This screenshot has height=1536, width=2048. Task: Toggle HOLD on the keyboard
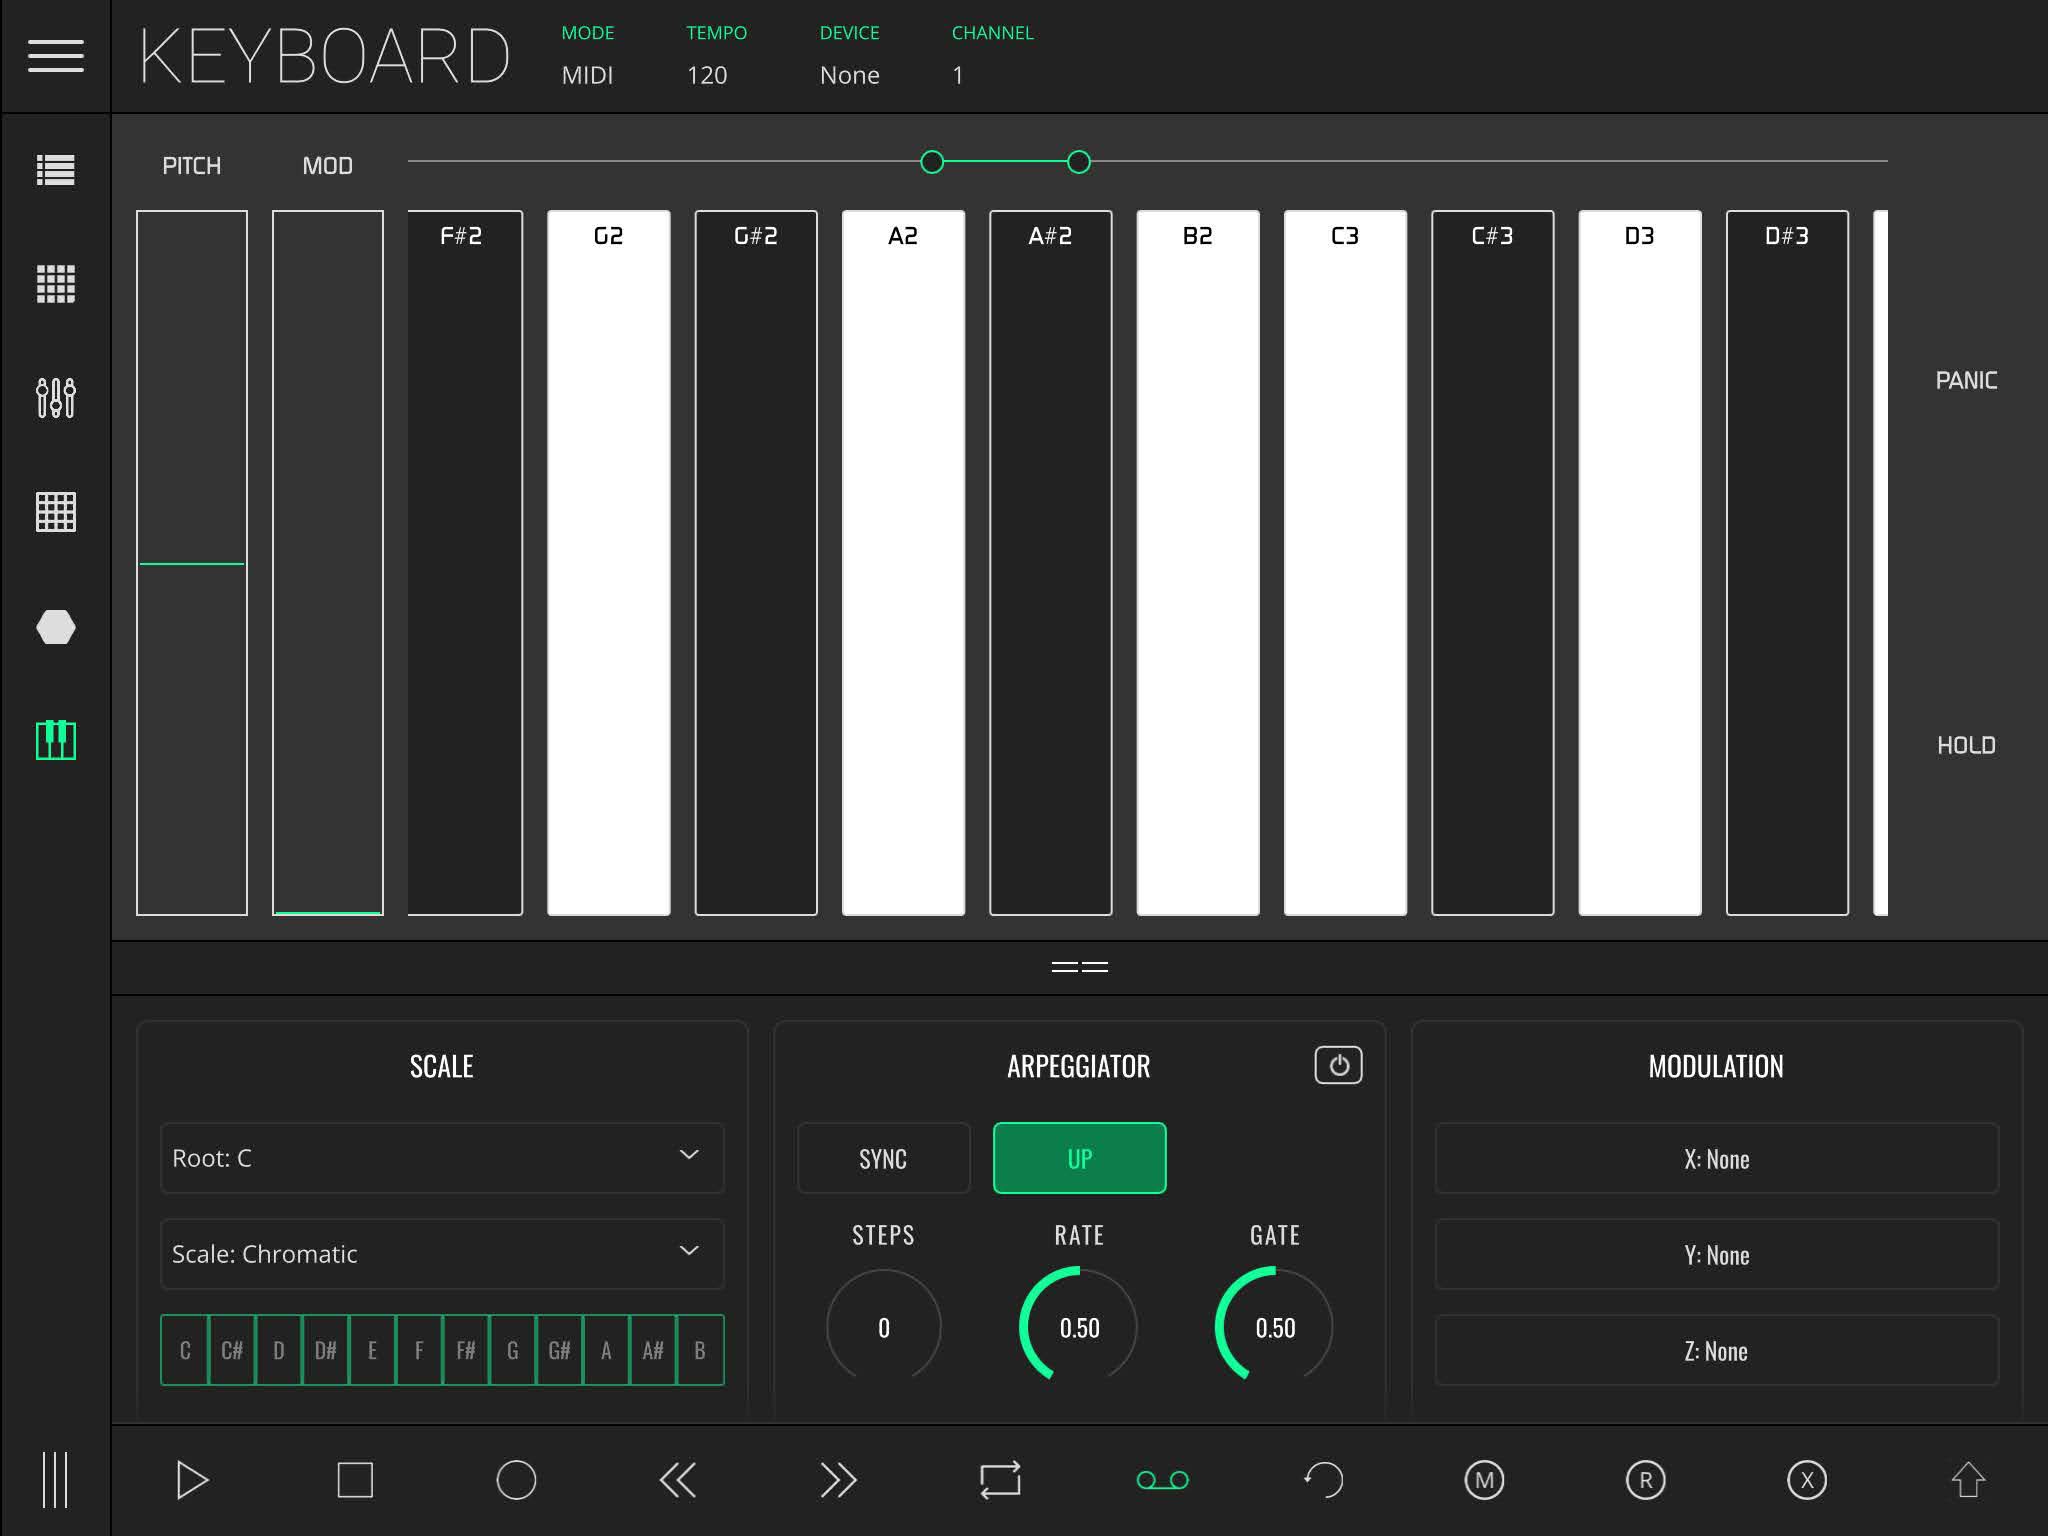point(1966,745)
